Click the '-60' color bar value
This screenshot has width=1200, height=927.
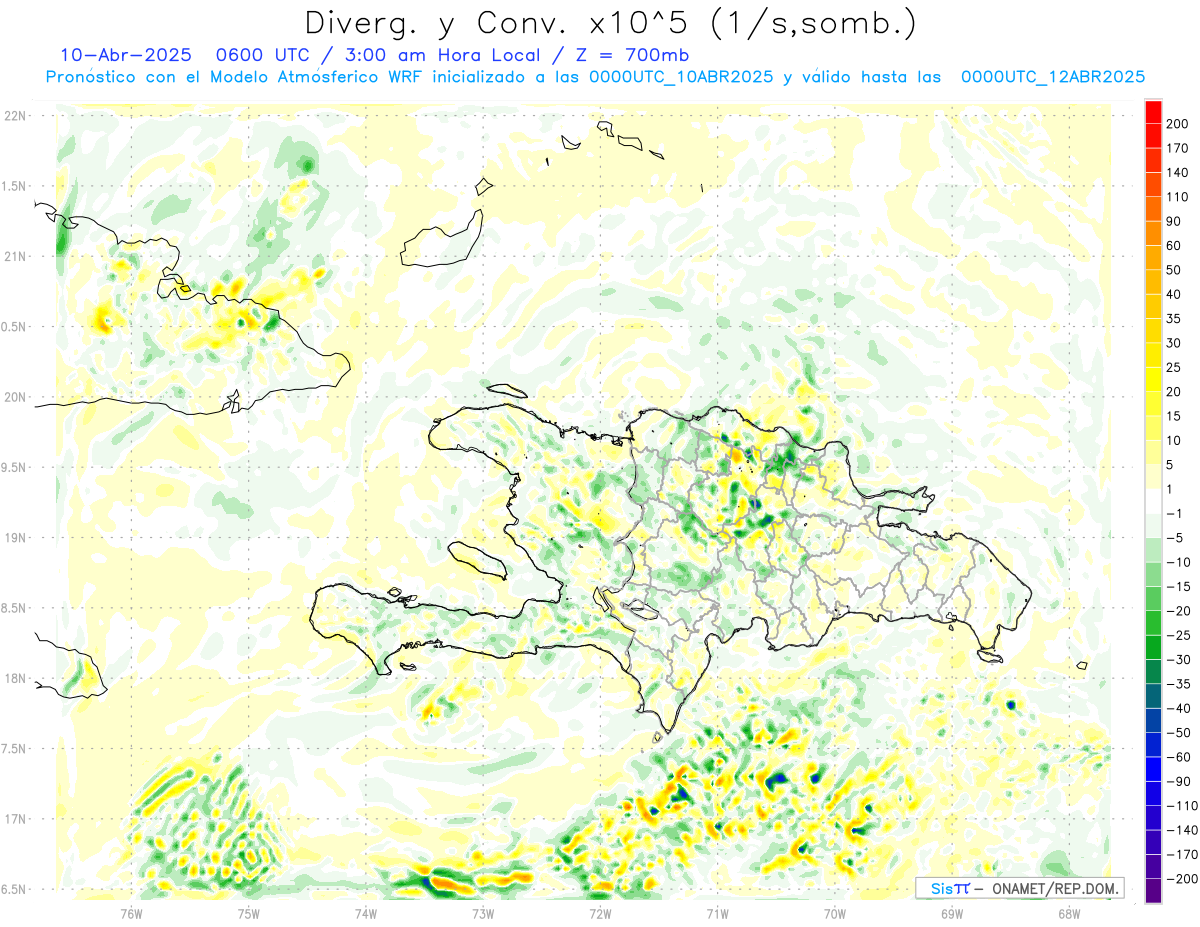[x=1179, y=757]
